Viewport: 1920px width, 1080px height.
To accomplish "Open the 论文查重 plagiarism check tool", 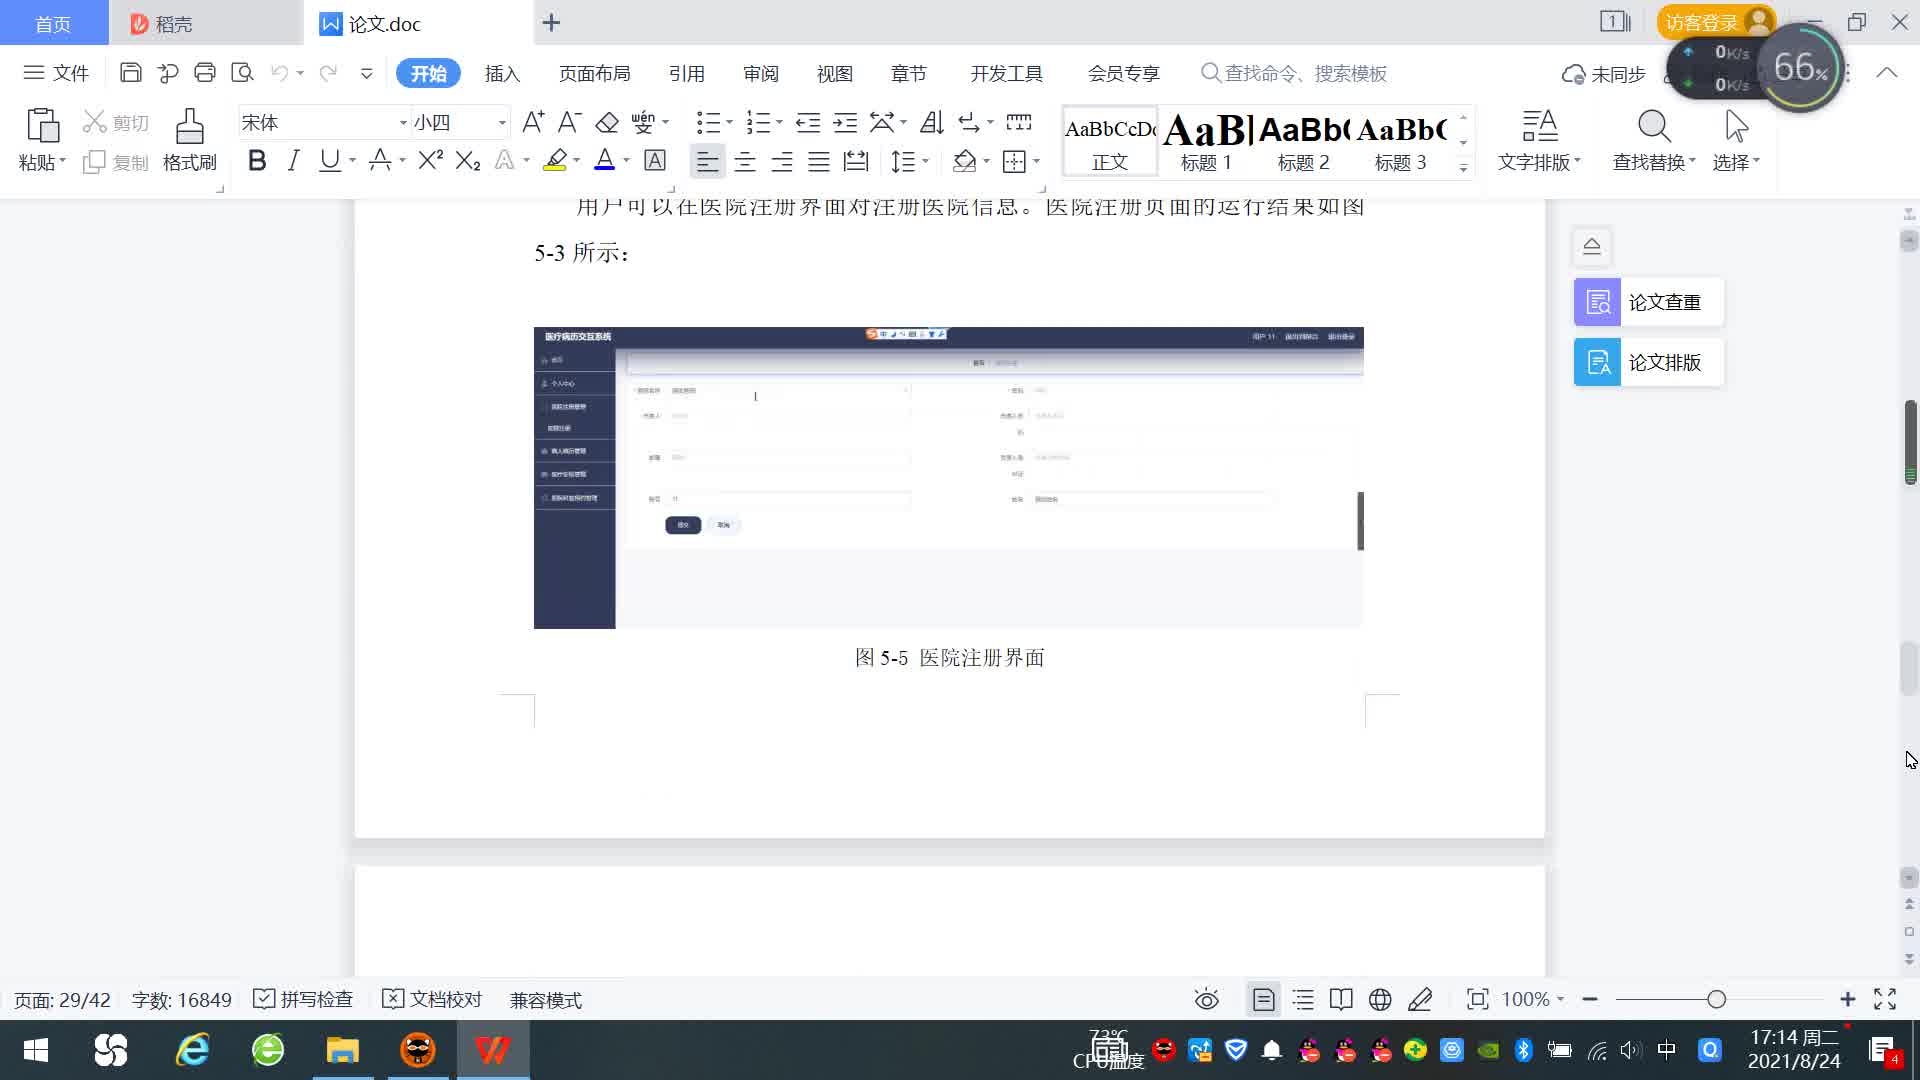I will tap(1649, 302).
